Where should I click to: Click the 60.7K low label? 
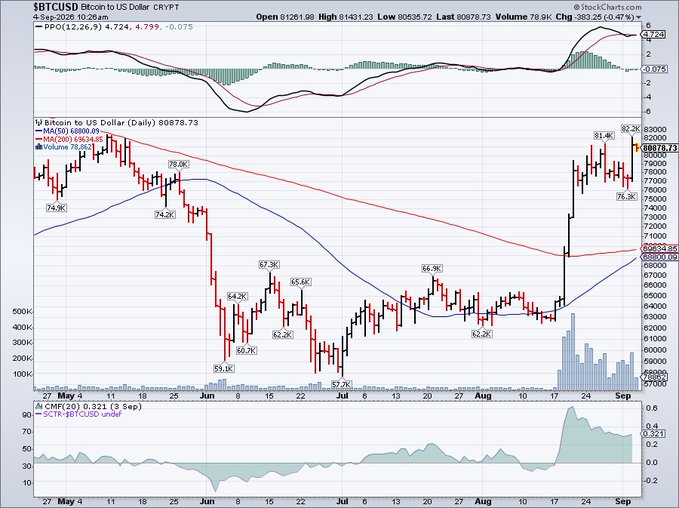pos(246,350)
